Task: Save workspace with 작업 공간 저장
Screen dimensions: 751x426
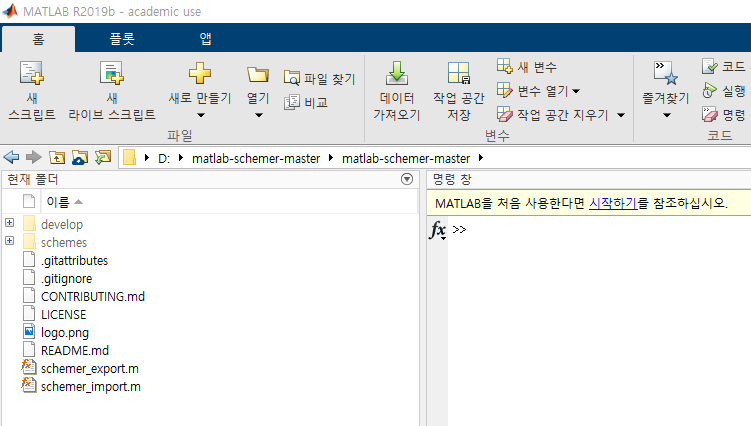Action: click(458, 91)
